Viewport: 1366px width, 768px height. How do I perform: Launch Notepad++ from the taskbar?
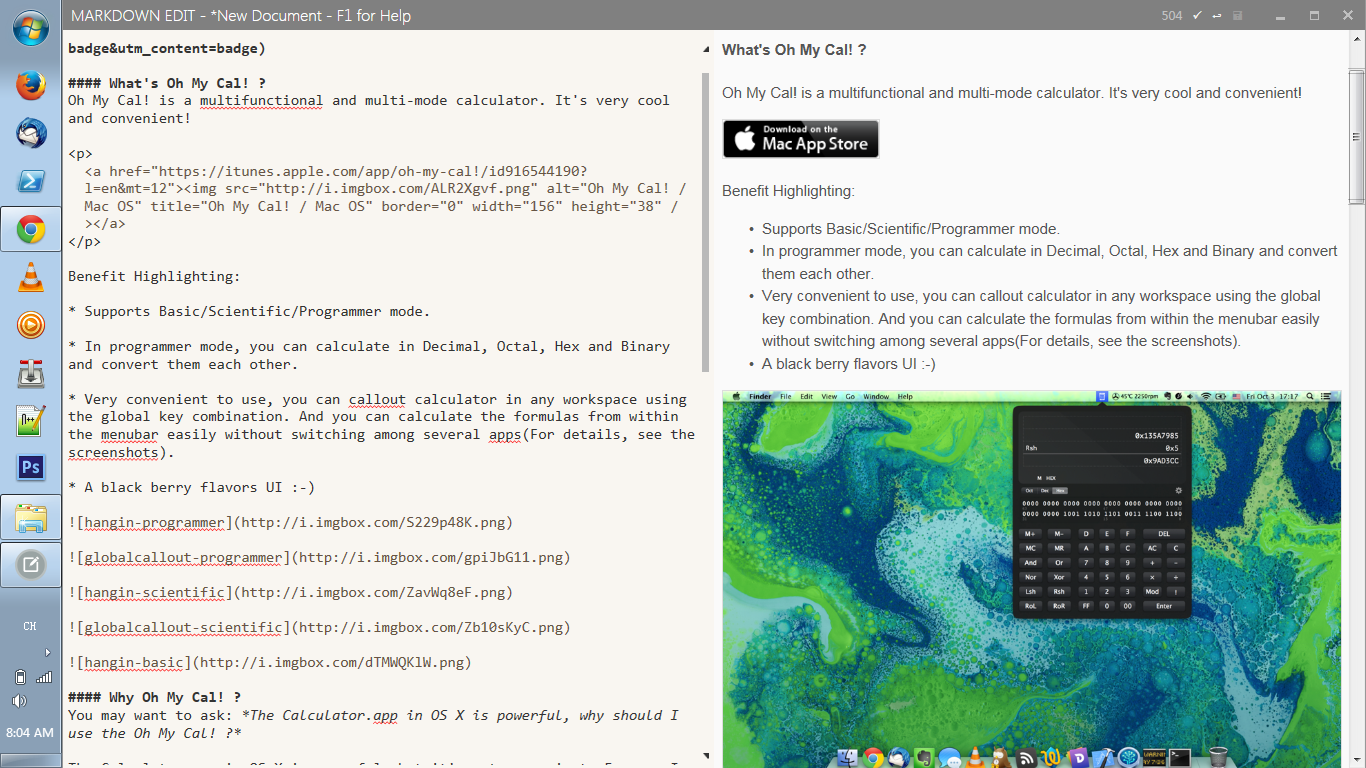30,421
